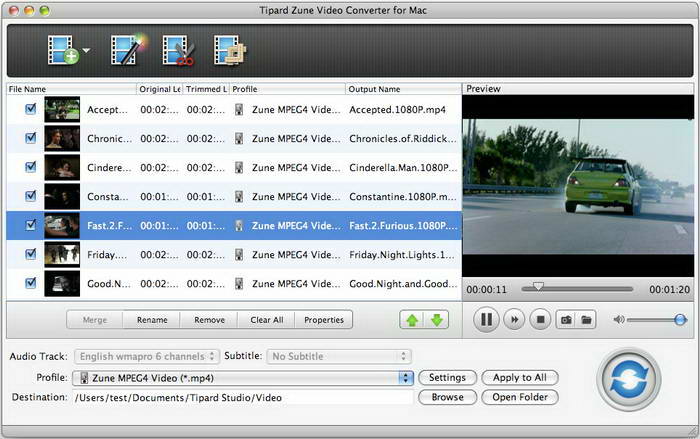This screenshot has height=439, width=700.
Task: Open the Subtitle dropdown
Action: click(339, 356)
